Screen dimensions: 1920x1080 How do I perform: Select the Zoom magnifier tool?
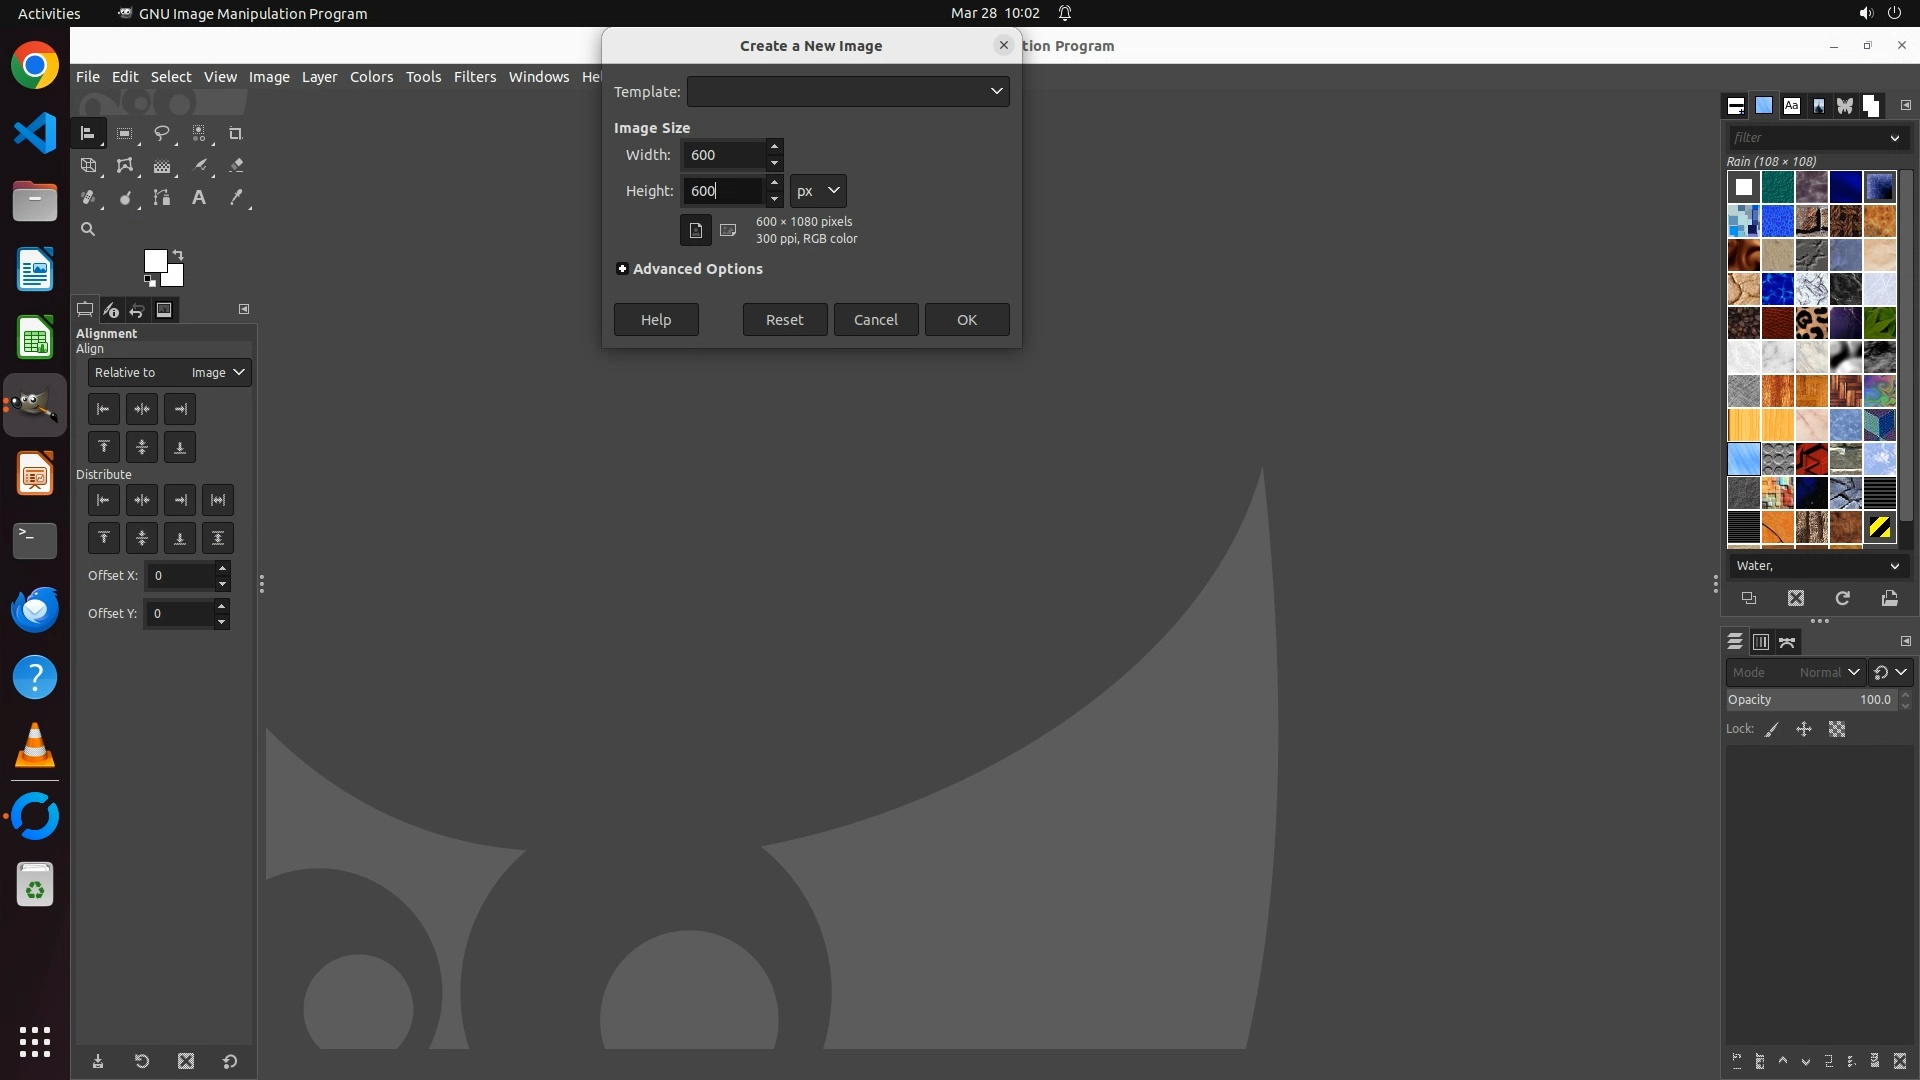88,229
